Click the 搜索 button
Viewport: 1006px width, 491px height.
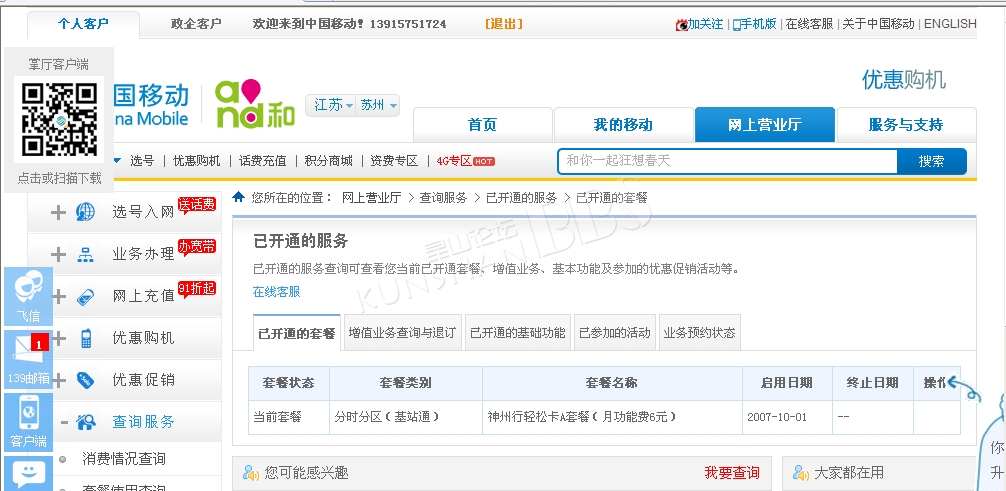(932, 161)
